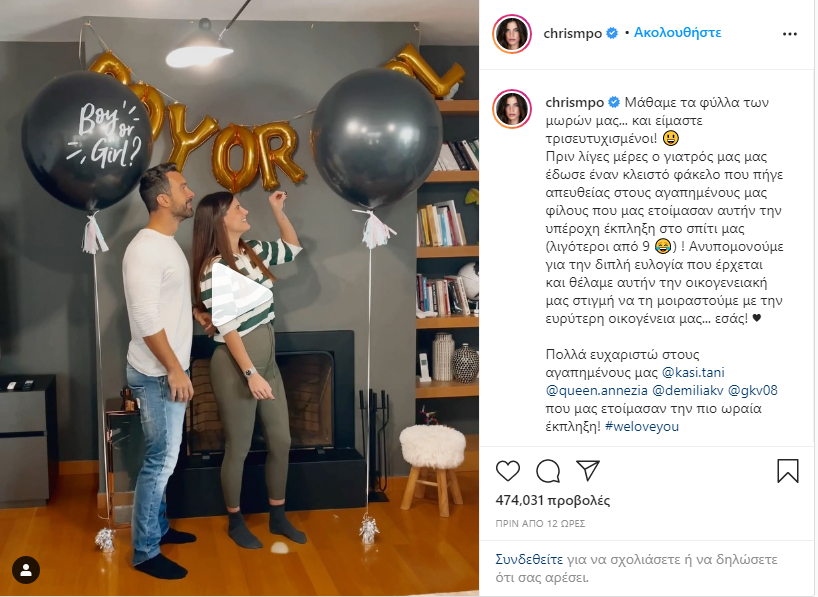Image resolution: width=818 pixels, height=597 pixels.
Task: Follow chrismpo via Ακολουθήστε
Action: click(677, 33)
